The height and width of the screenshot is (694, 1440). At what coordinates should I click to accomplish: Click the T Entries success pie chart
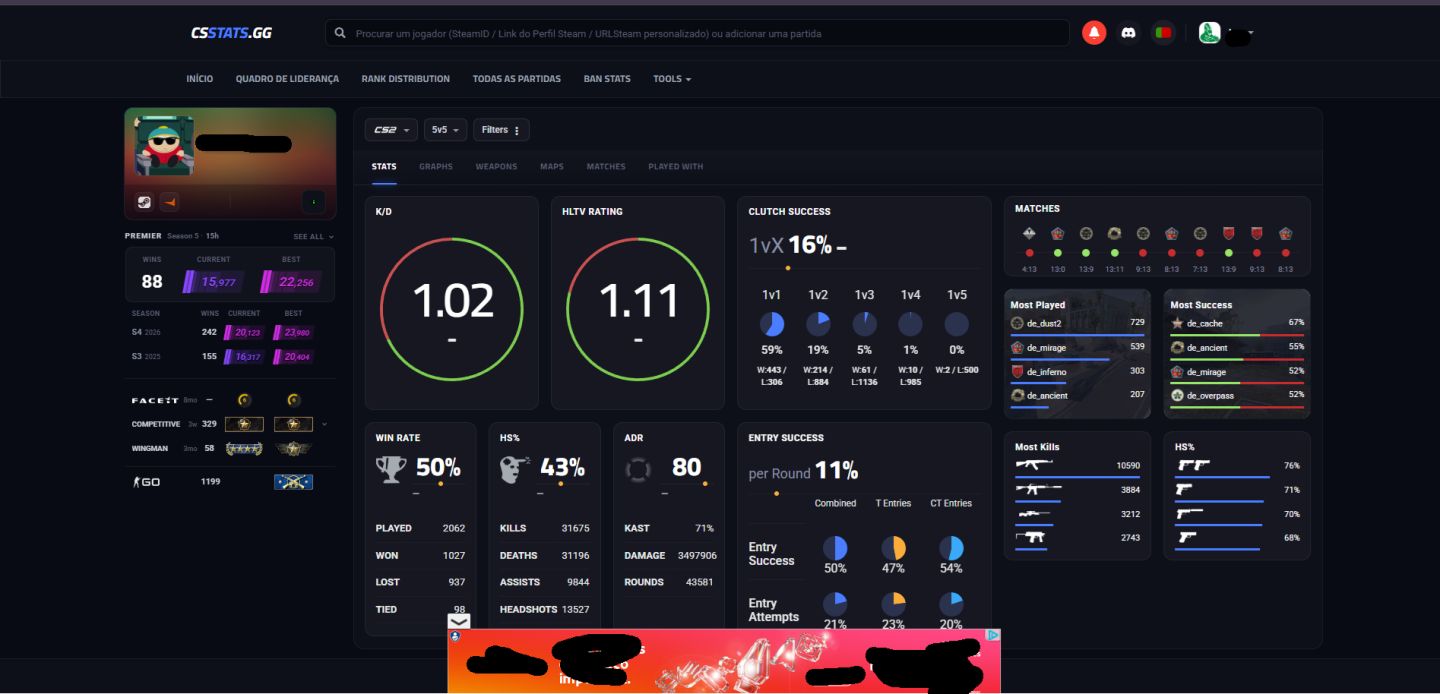tap(893, 548)
